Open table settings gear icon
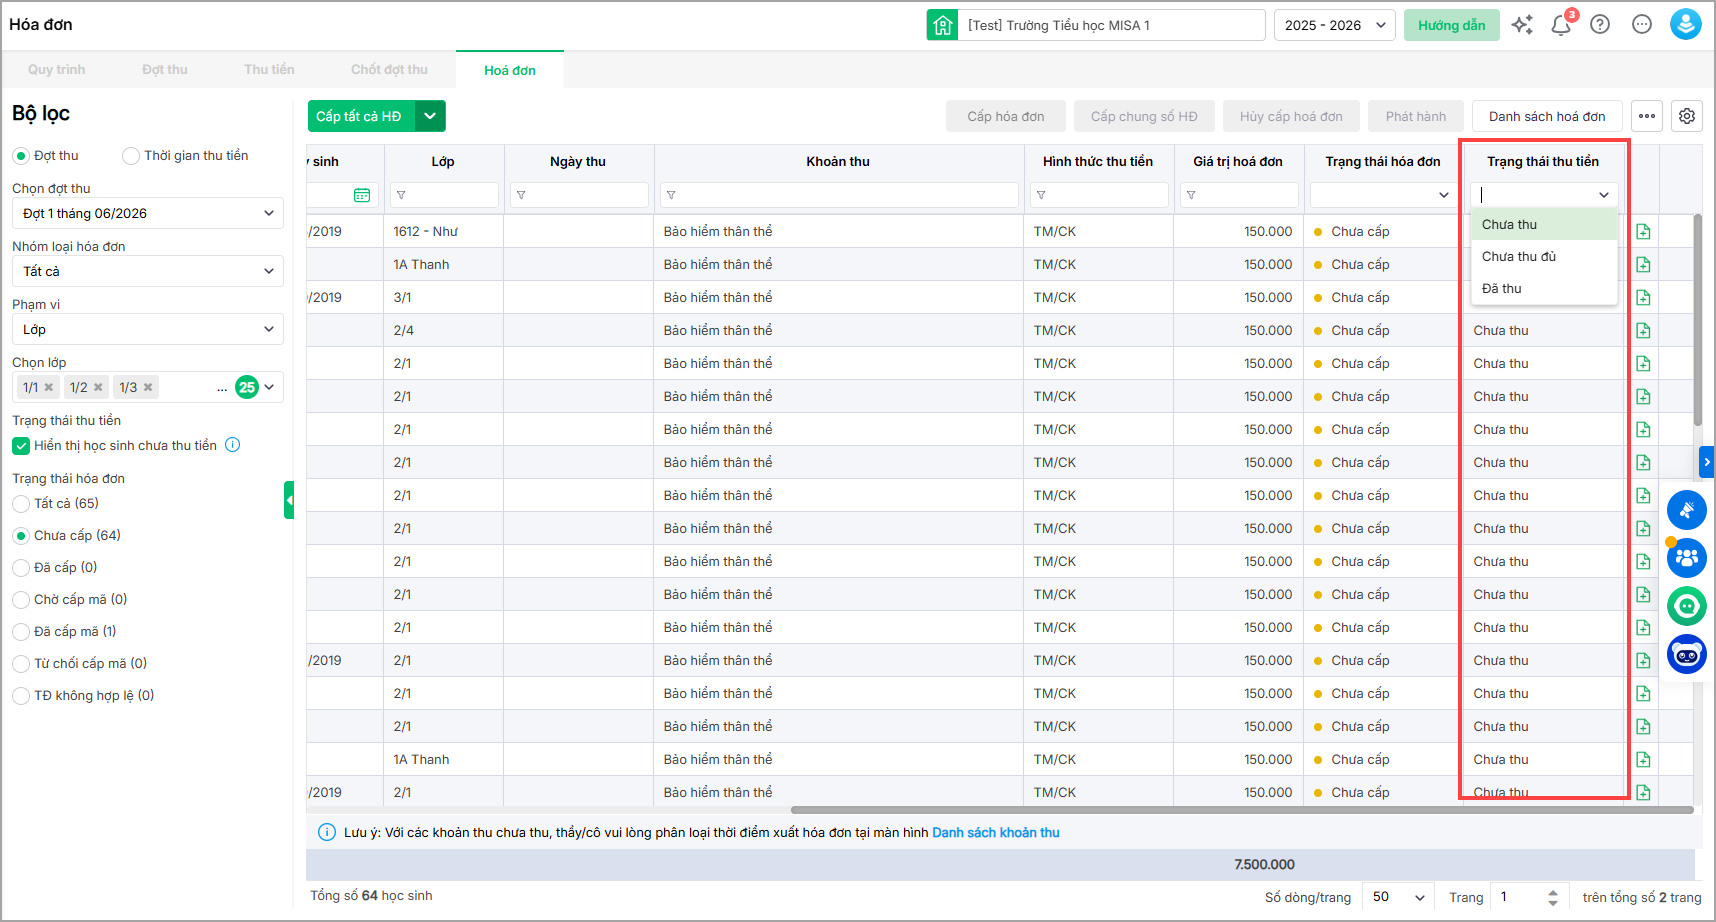Screen dimensions: 1716x922 coord(1687,116)
